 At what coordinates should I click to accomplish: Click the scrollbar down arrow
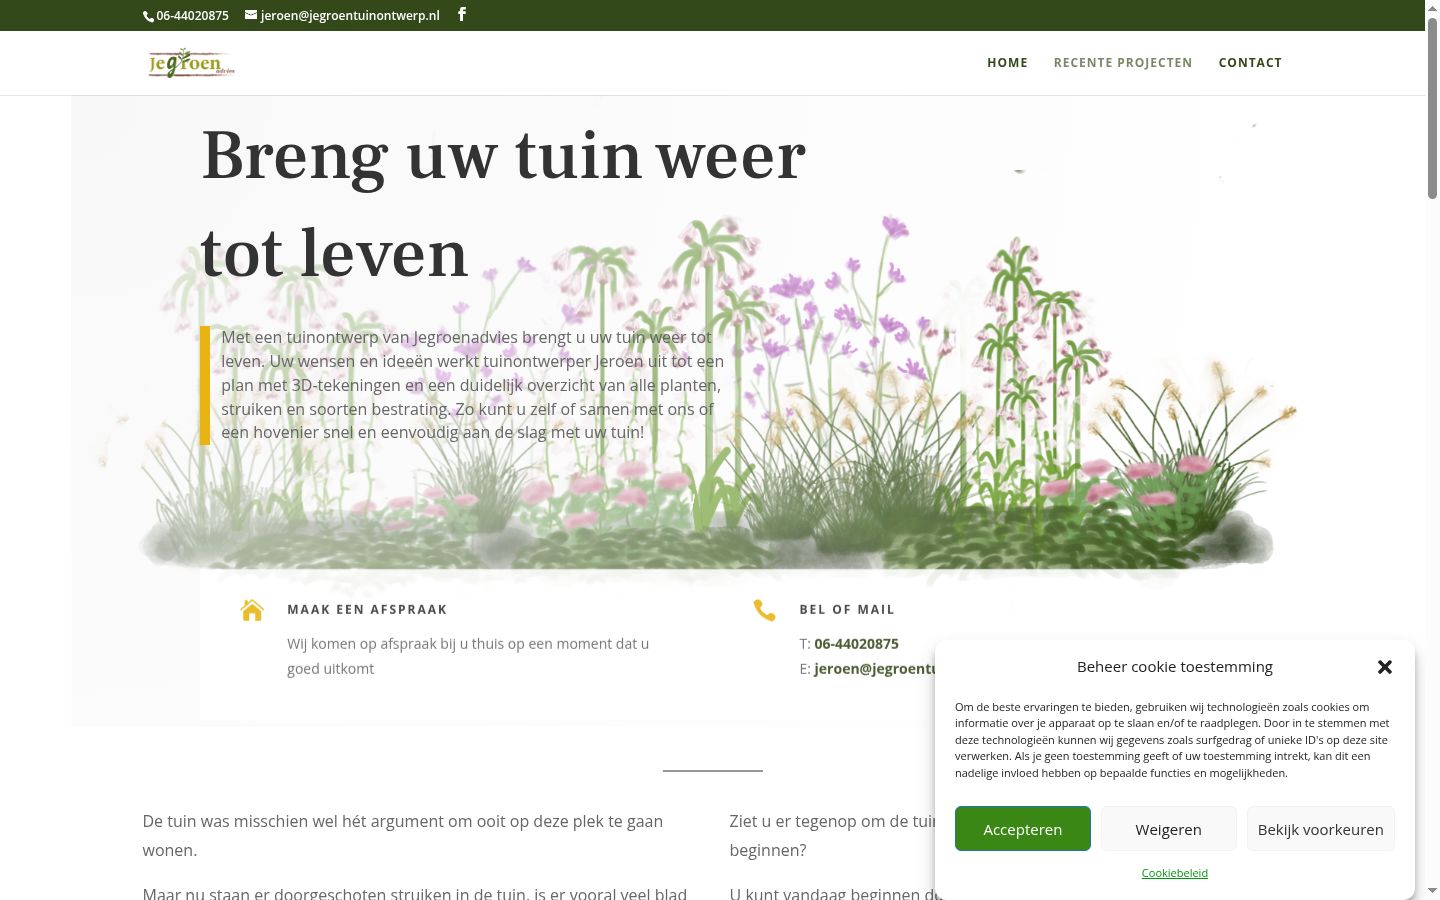[1432, 890]
